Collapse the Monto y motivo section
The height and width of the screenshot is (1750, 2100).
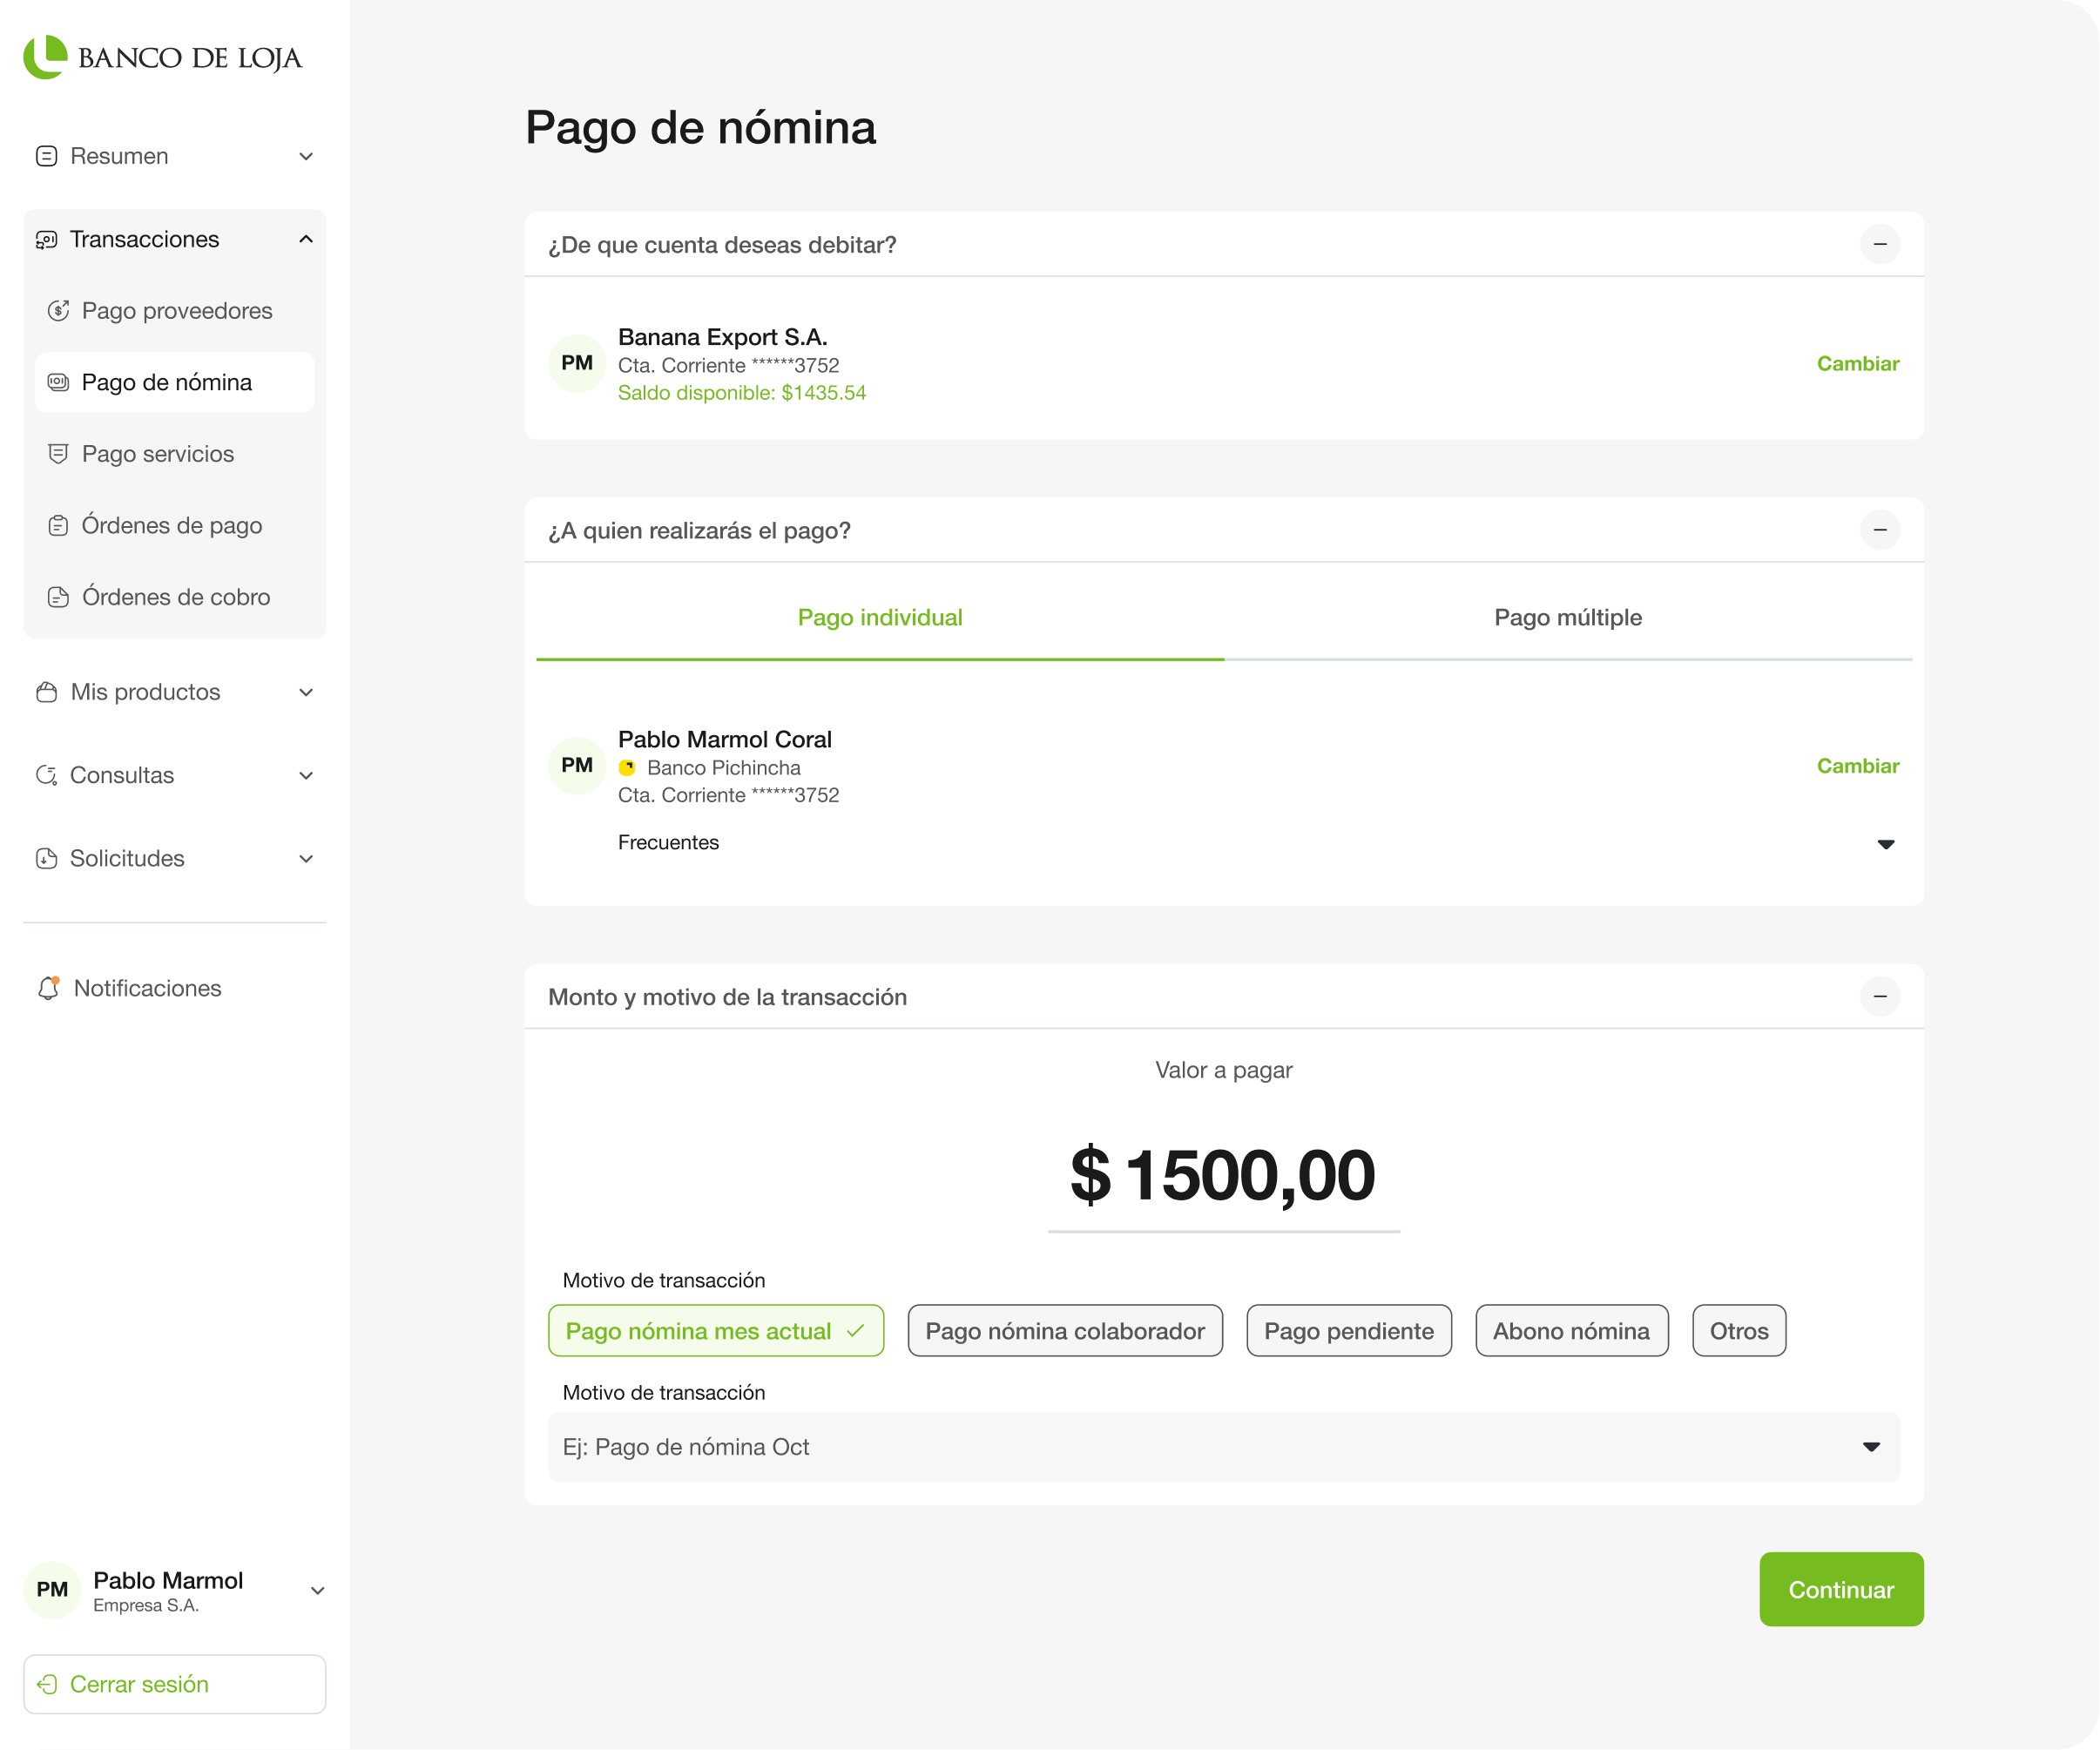tap(1879, 996)
